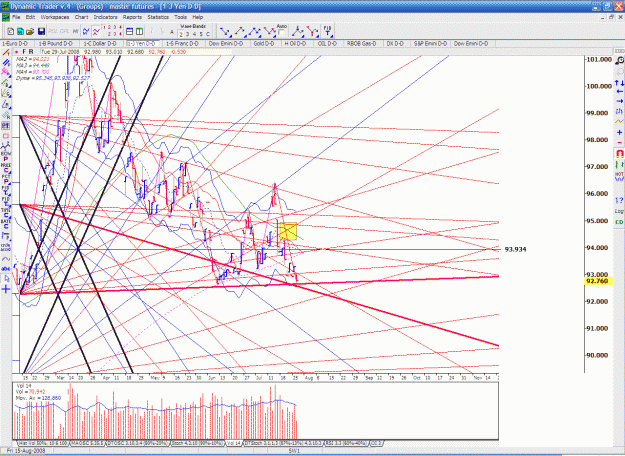
Task: Switch to 1-B Pound D-D tab
Action: [x=56, y=43]
